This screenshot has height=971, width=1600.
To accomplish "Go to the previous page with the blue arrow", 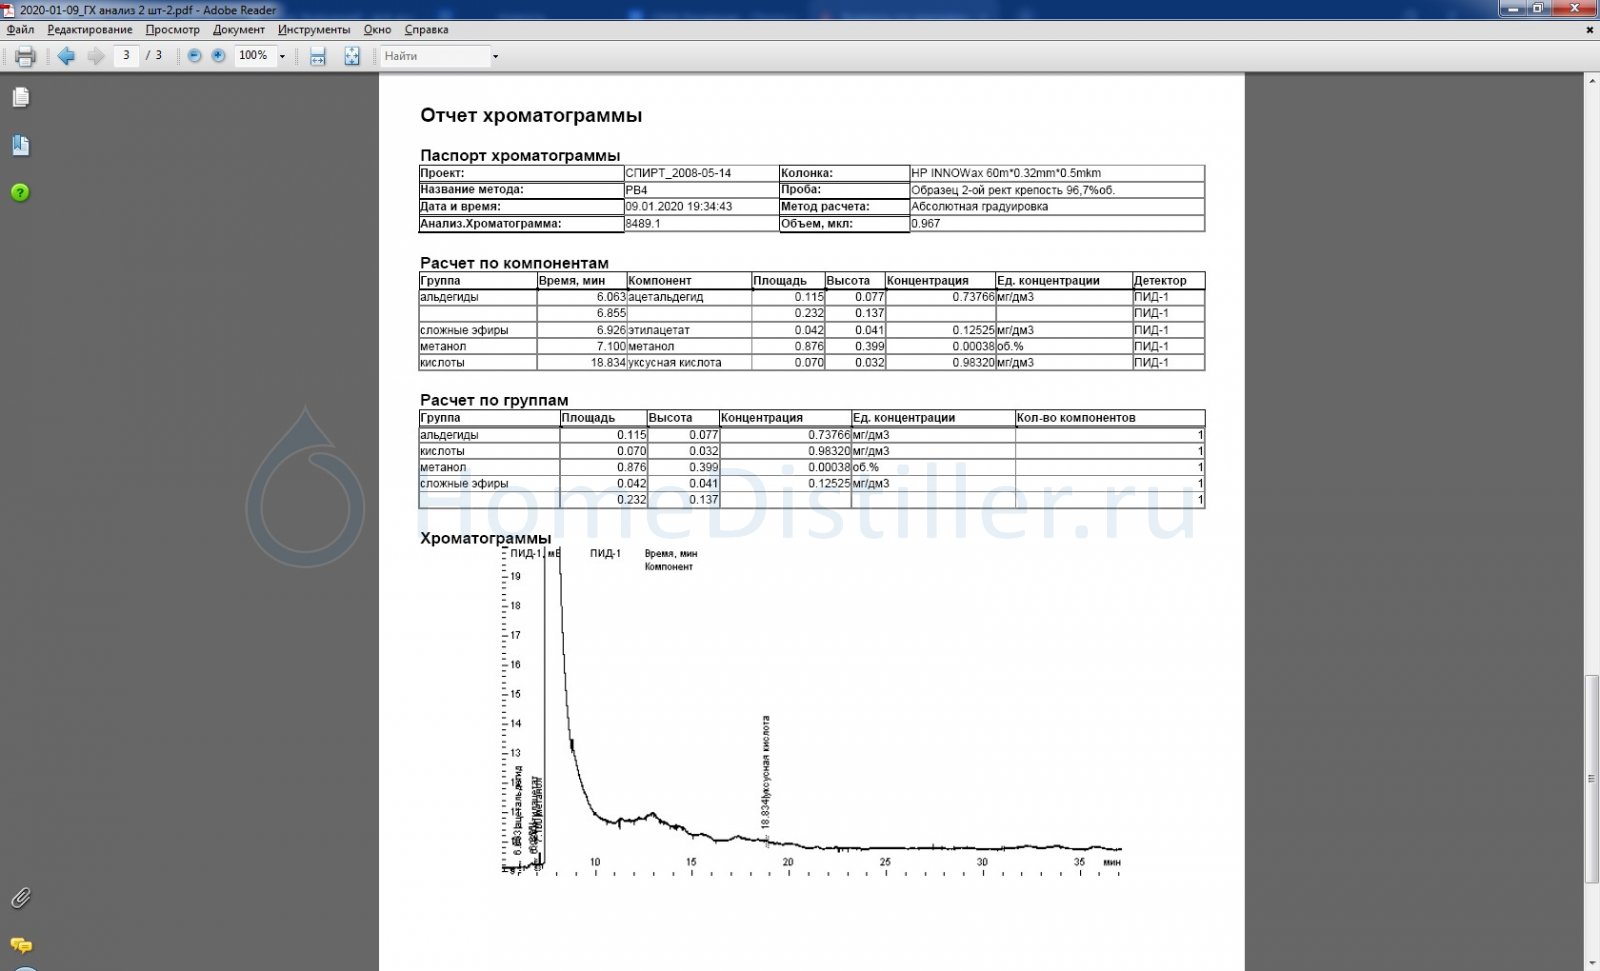I will 66,56.
